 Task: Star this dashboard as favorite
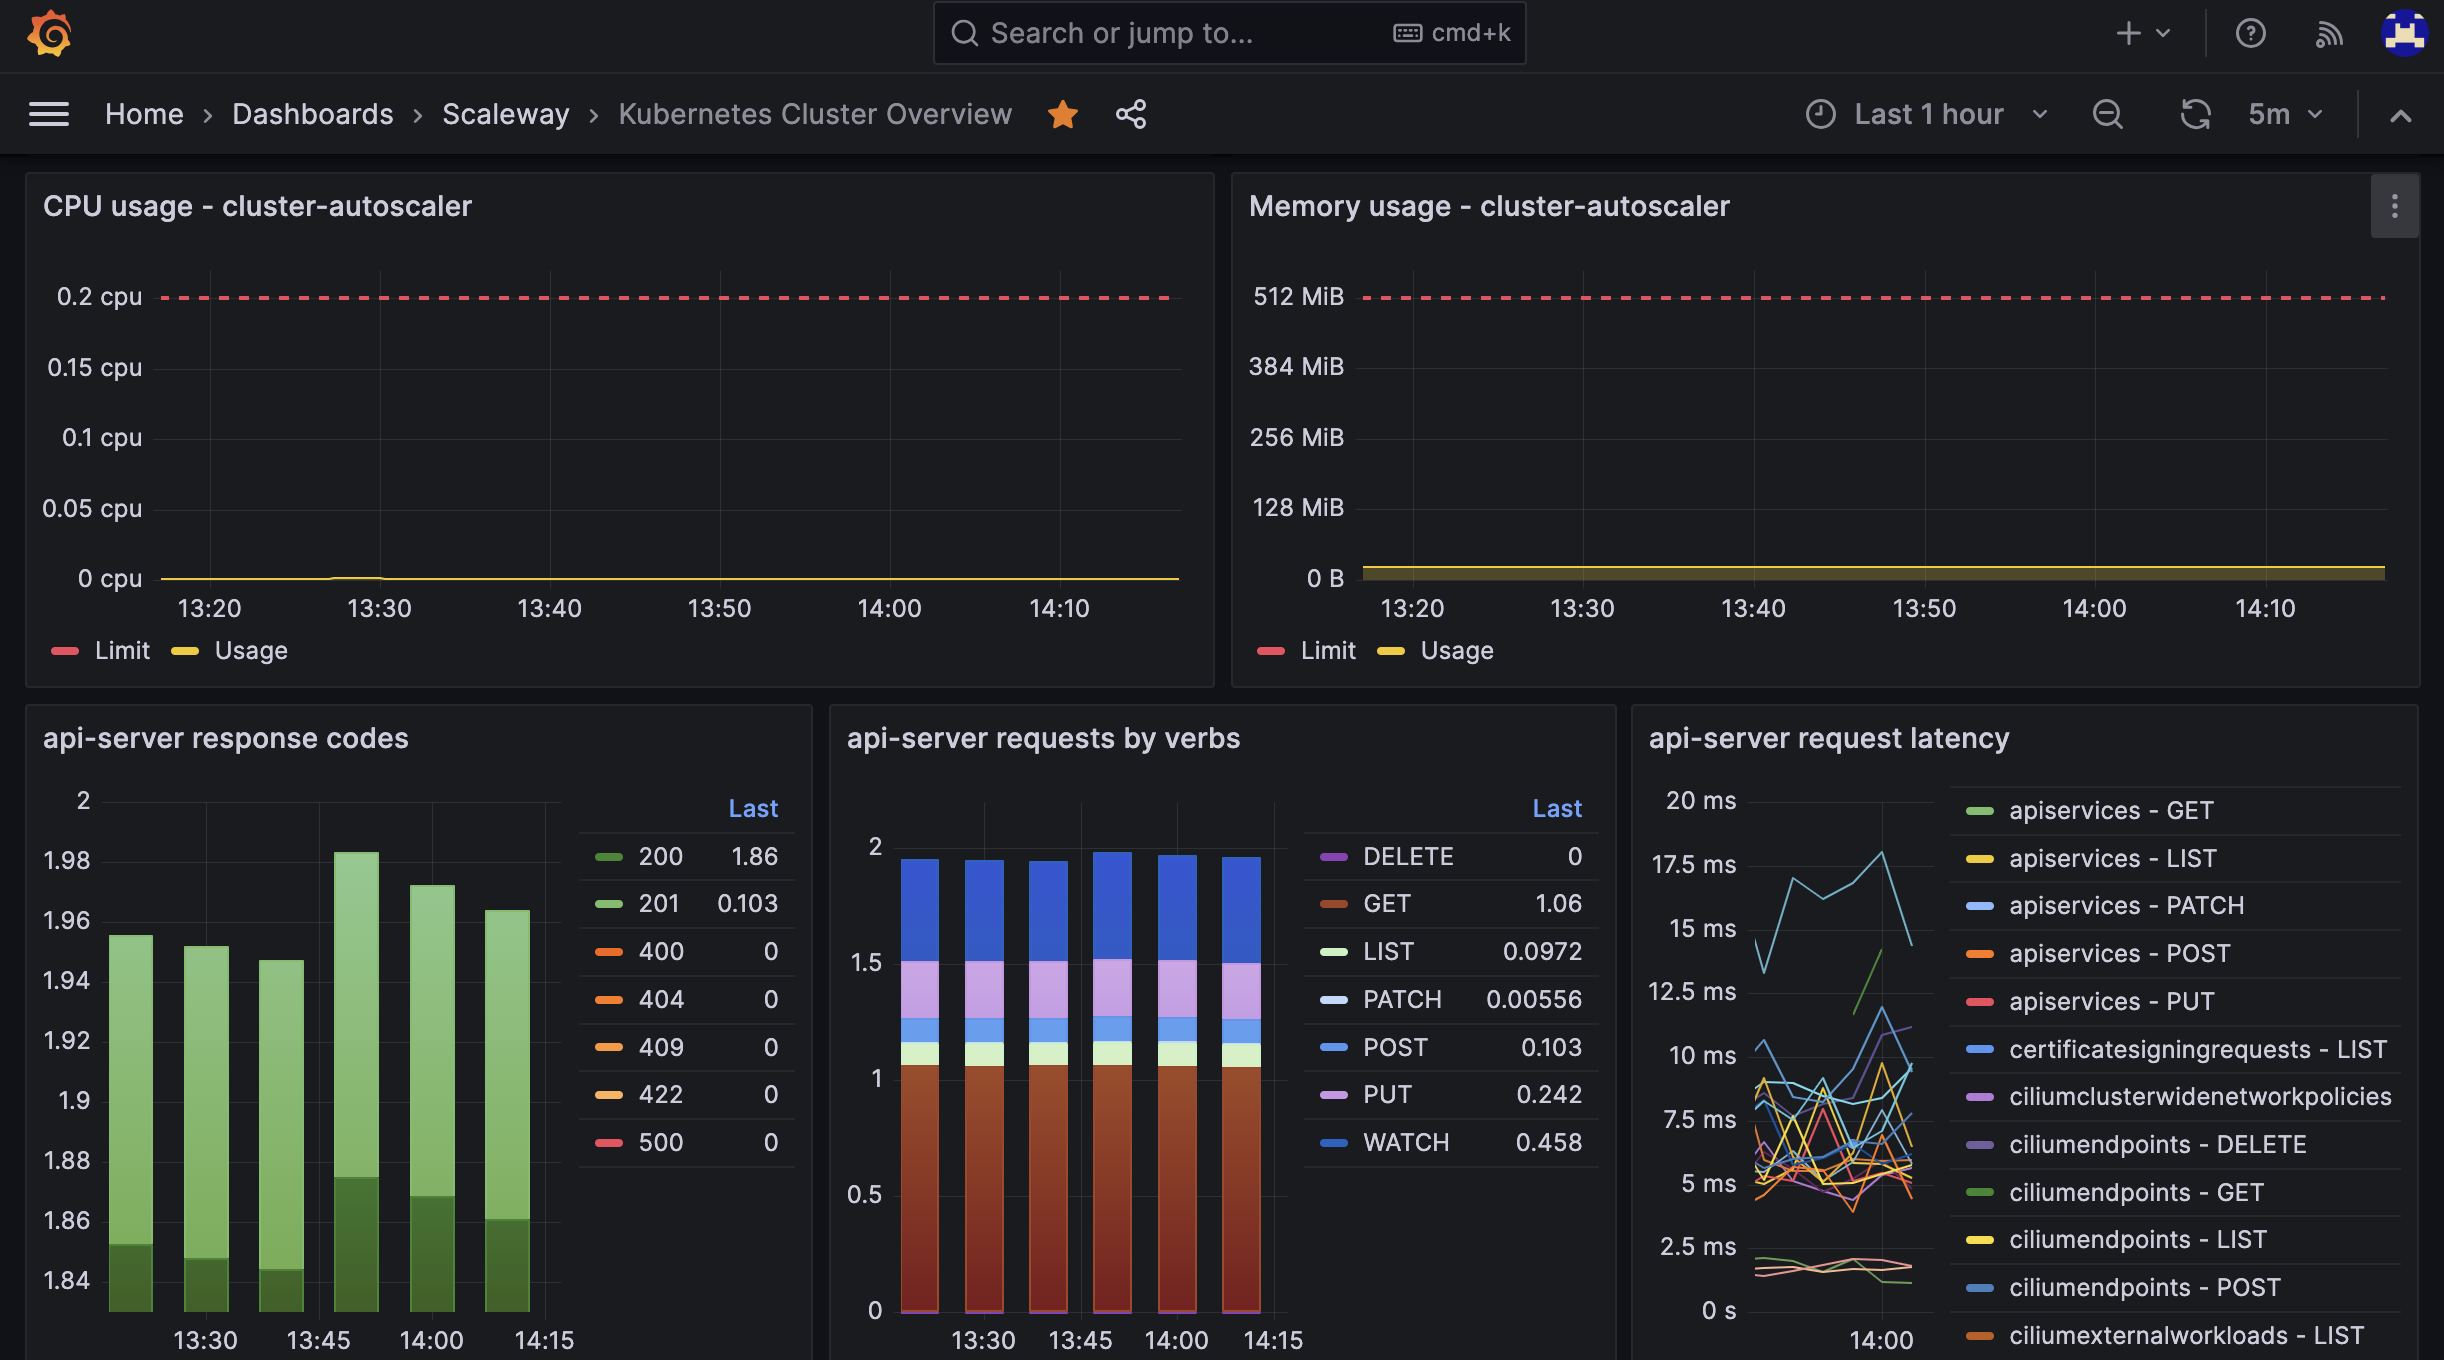[x=1062, y=114]
